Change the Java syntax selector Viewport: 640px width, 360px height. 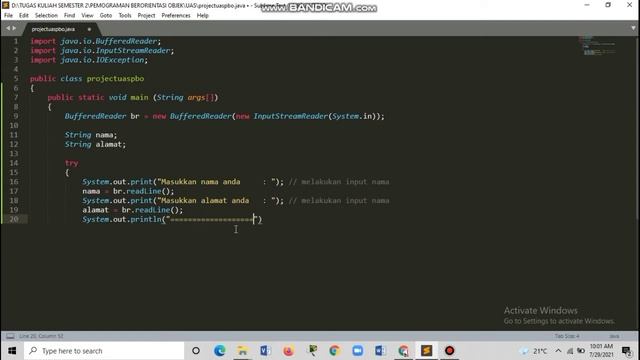pos(614,336)
